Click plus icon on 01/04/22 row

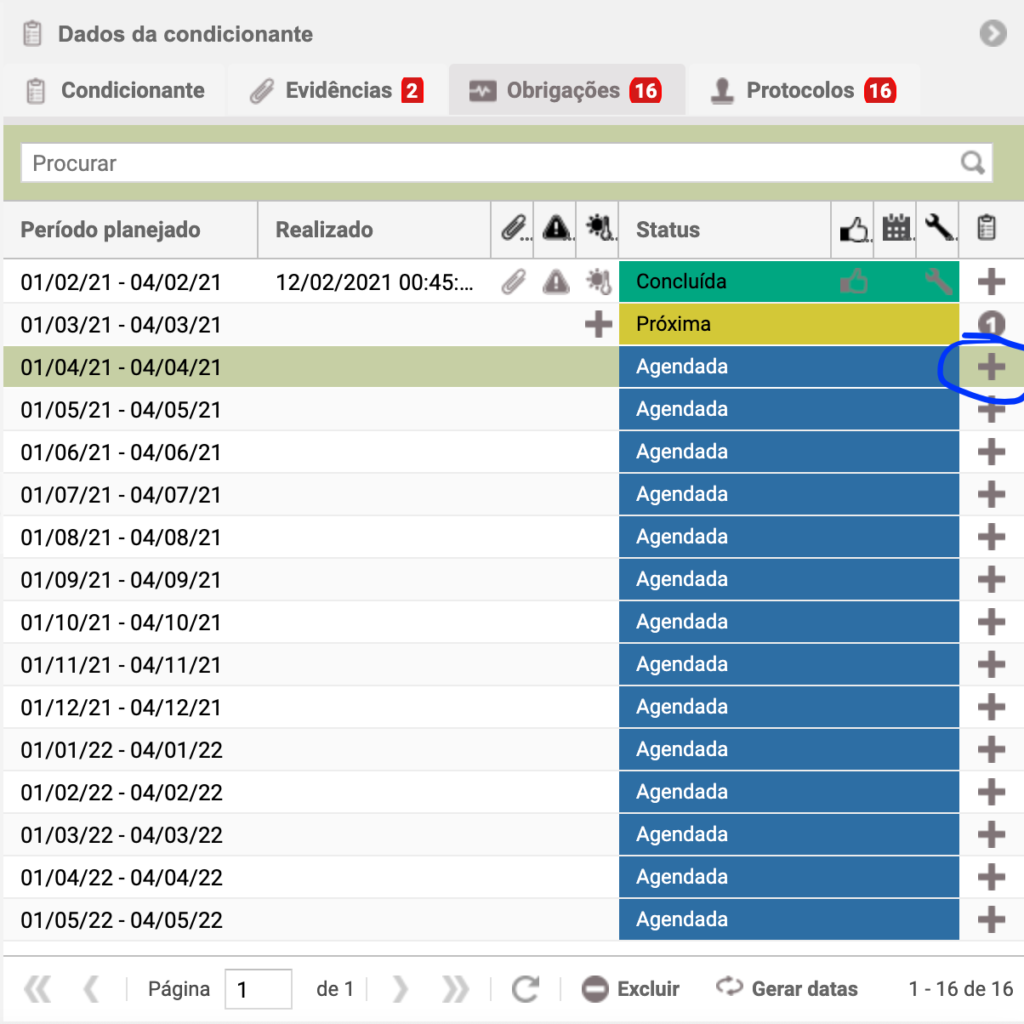[991, 876]
